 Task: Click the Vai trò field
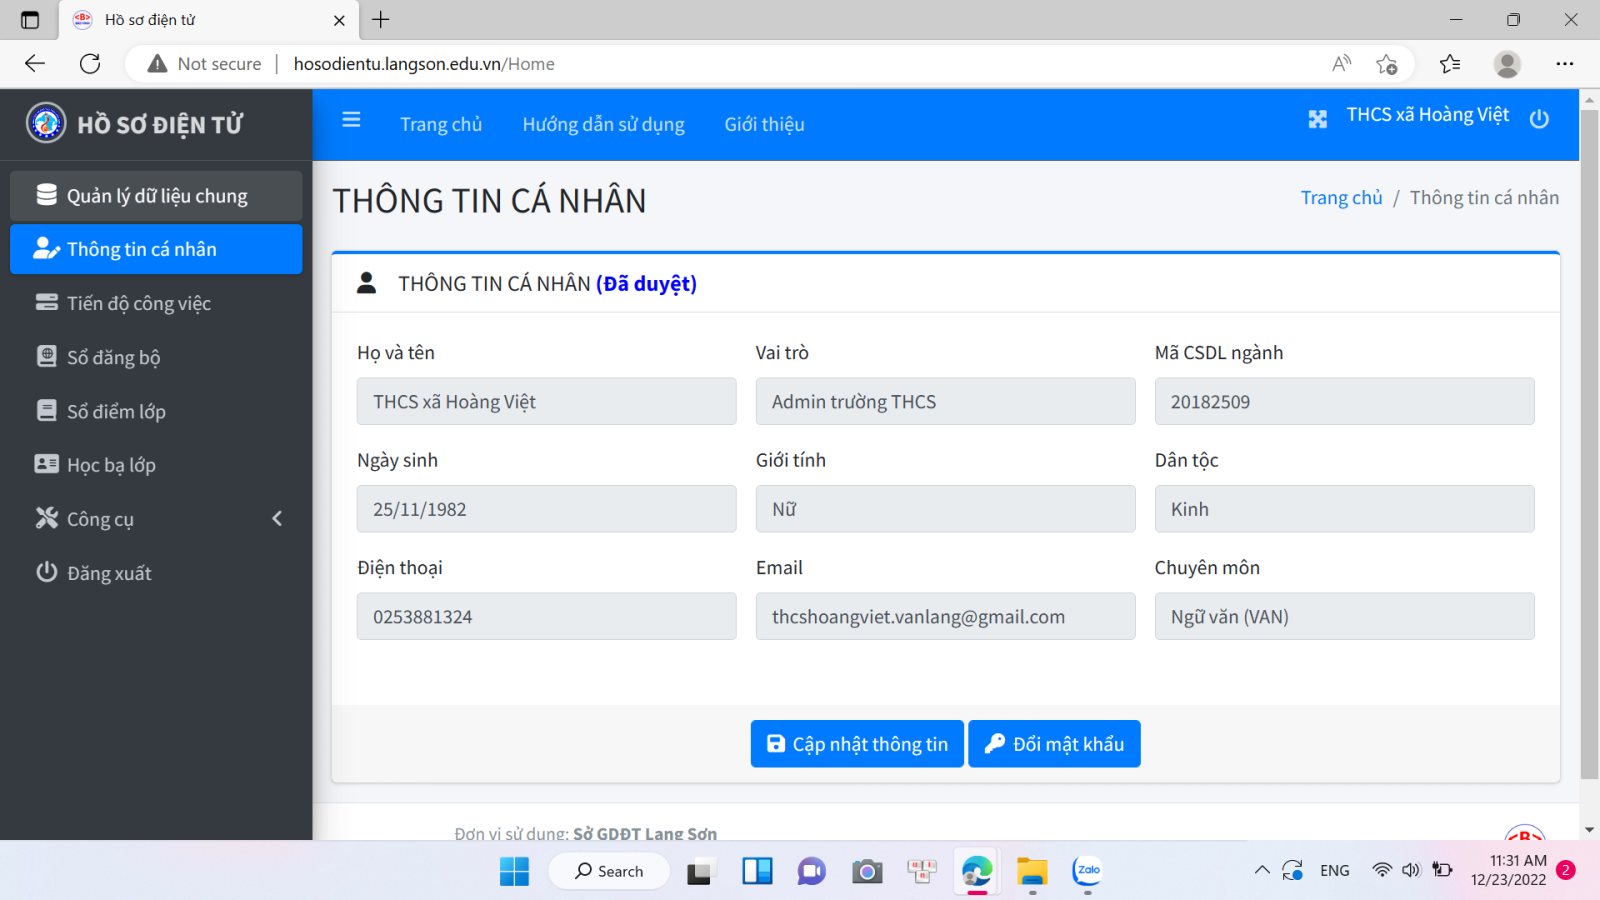click(x=945, y=401)
